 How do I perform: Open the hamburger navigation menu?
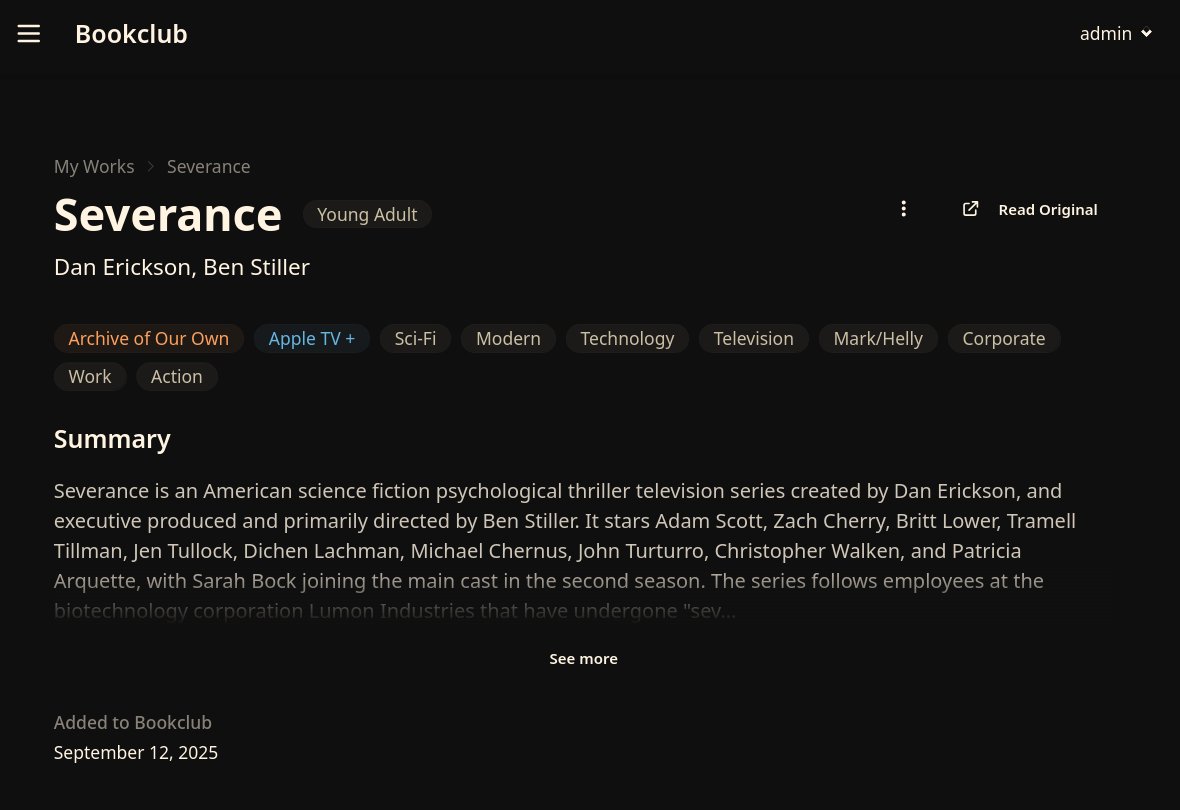[x=29, y=34]
